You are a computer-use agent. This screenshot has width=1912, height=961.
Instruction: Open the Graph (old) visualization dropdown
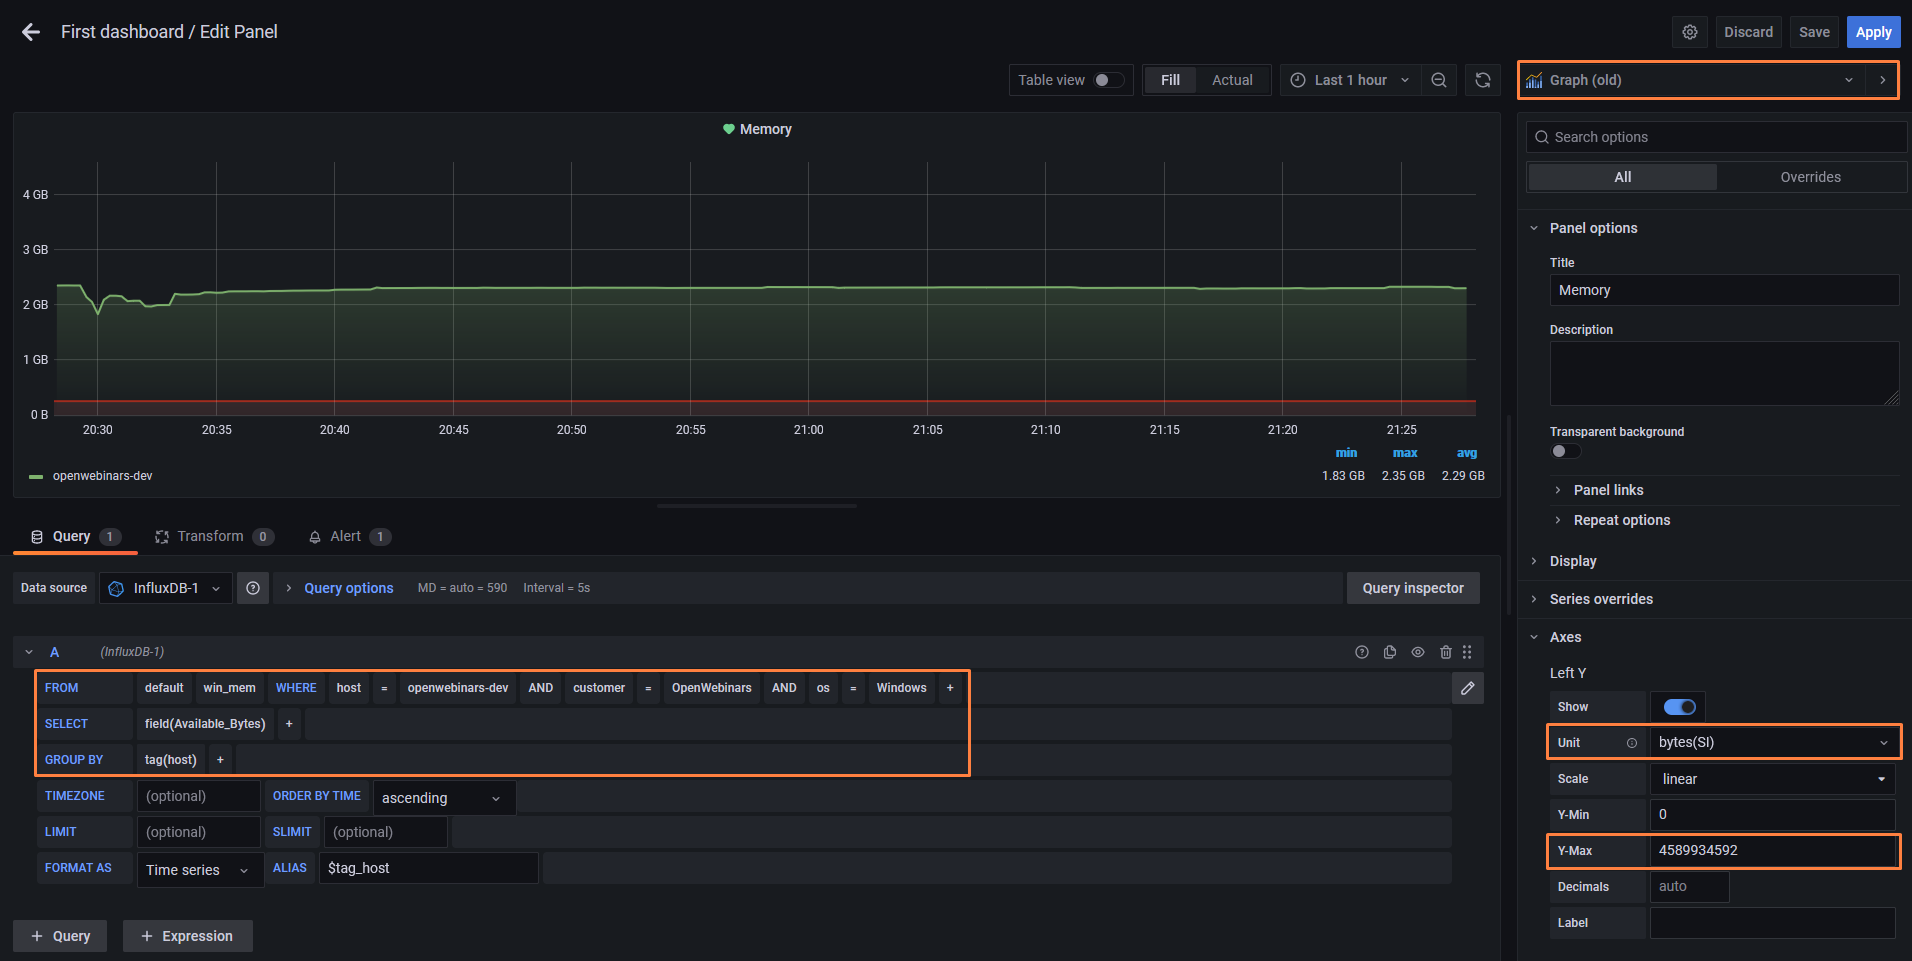point(1846,80)
